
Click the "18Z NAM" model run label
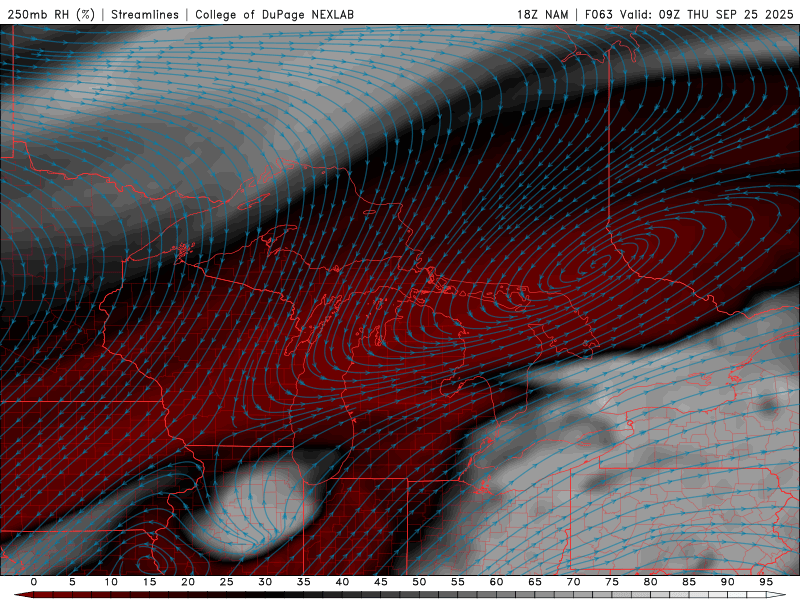543,14
